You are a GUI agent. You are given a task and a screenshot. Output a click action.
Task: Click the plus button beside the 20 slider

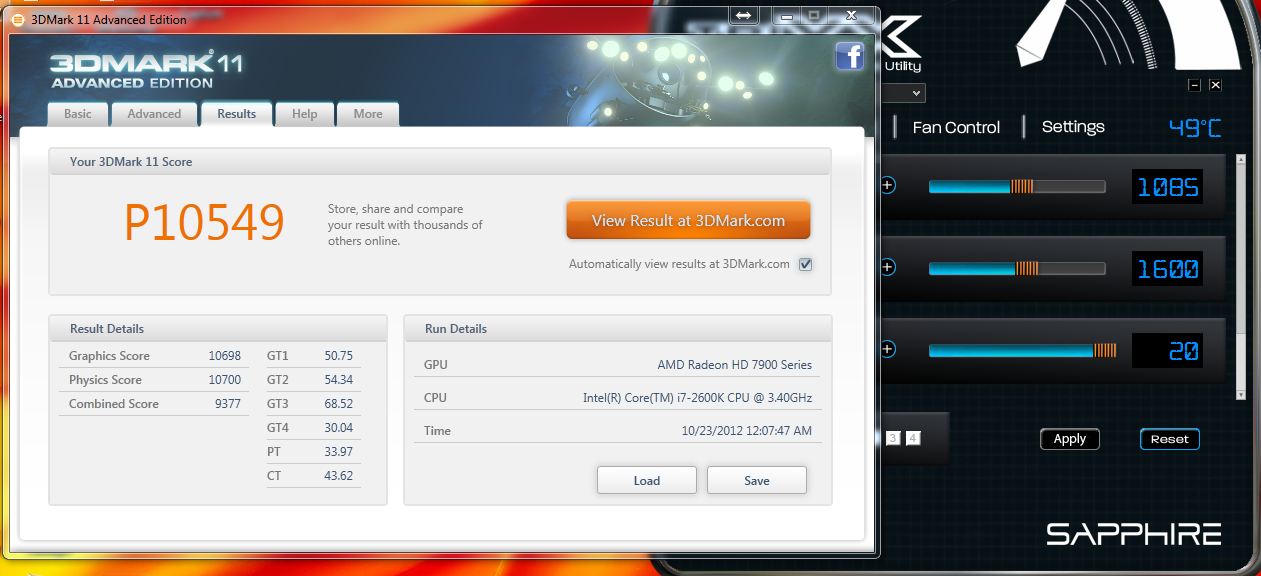tap(888, 350)
